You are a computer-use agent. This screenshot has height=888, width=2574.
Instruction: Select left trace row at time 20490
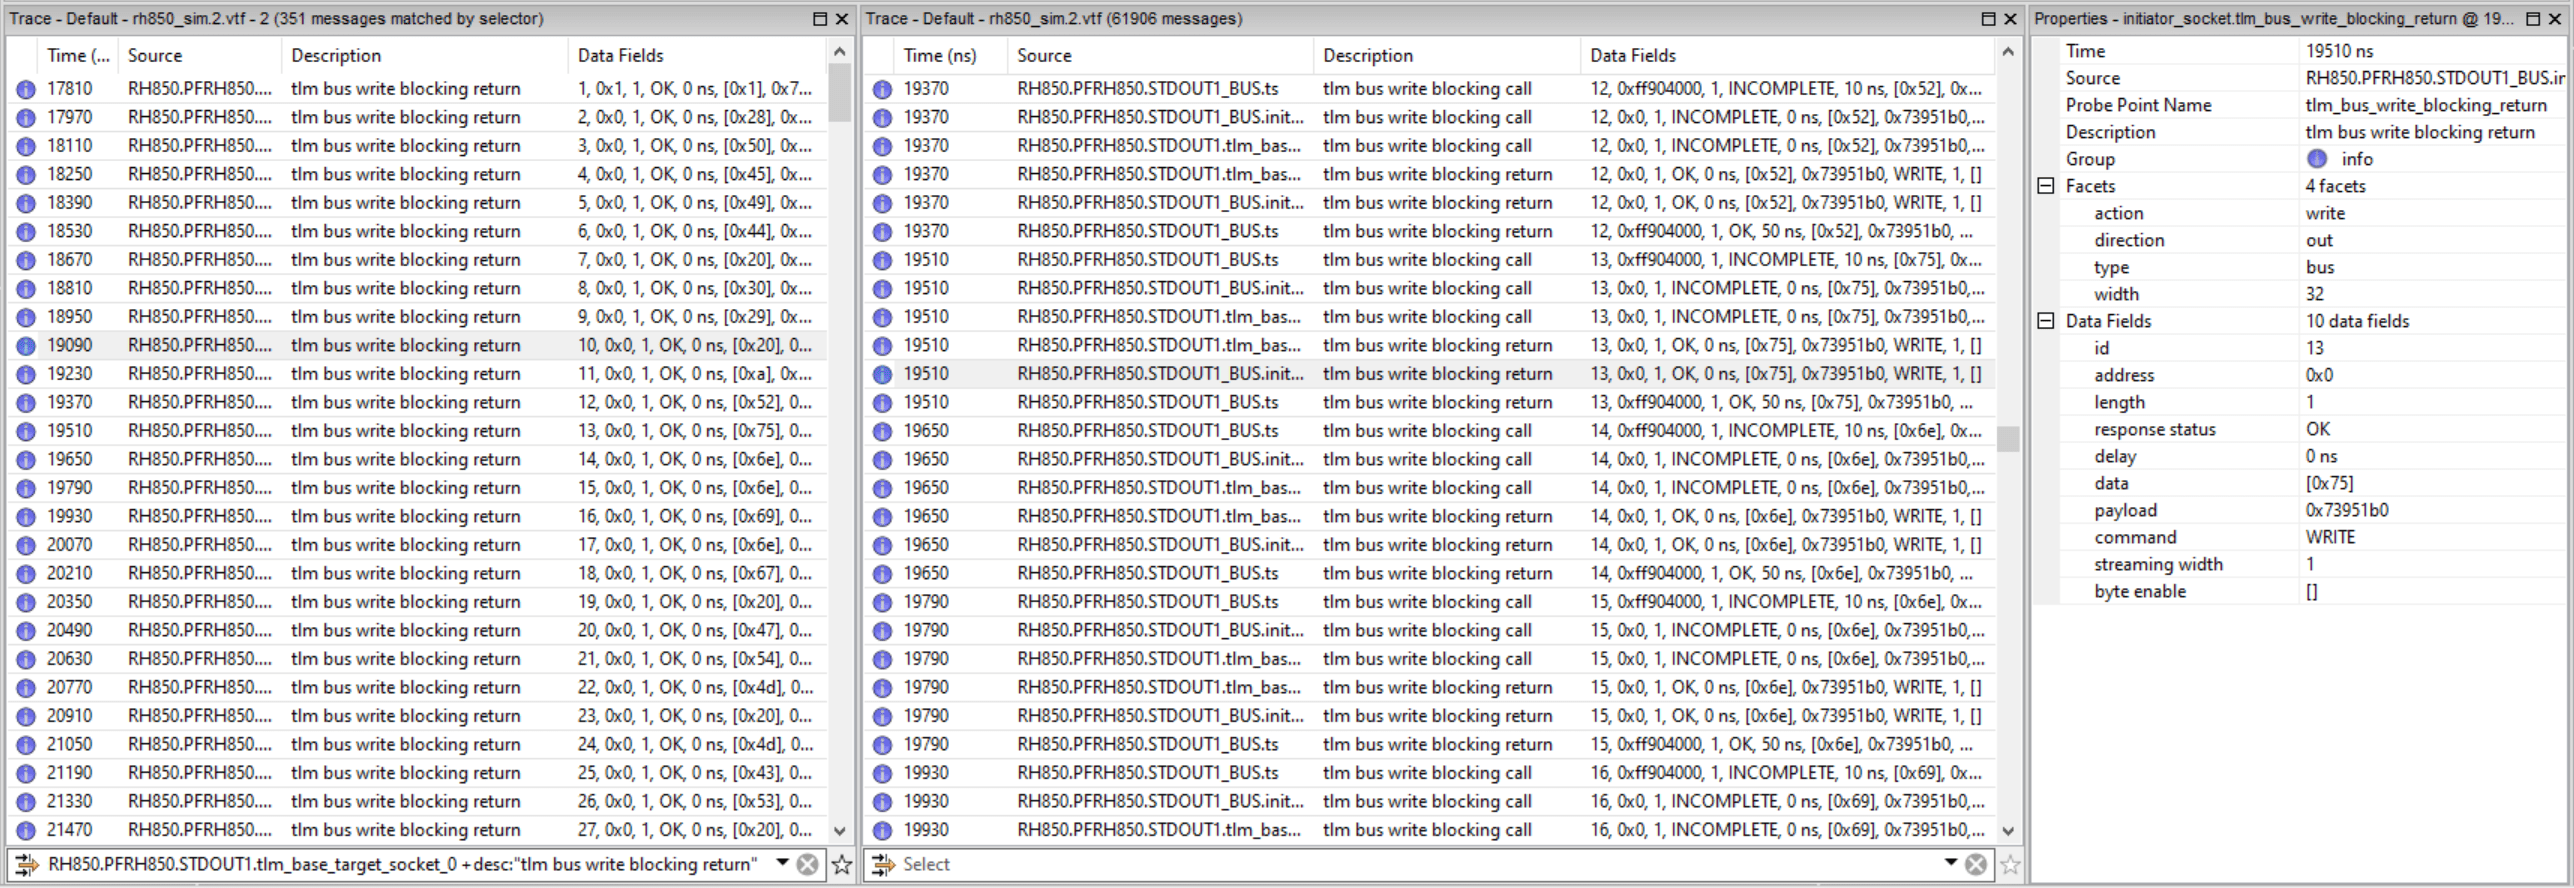click(418, 630)
